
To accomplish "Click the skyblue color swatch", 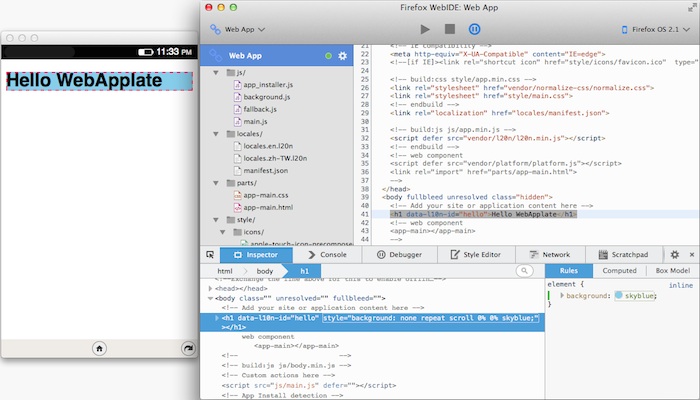I will 620,296.
